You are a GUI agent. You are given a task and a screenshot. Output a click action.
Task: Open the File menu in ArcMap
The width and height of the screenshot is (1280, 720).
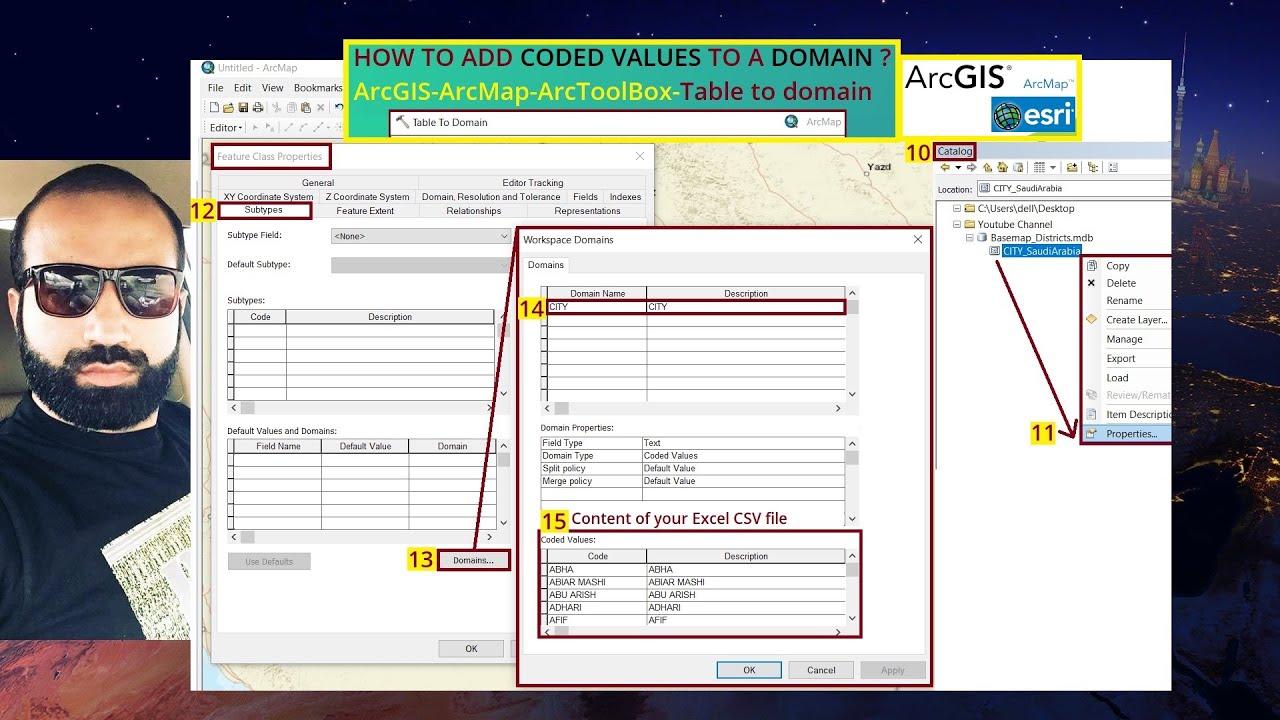point(215,88)
